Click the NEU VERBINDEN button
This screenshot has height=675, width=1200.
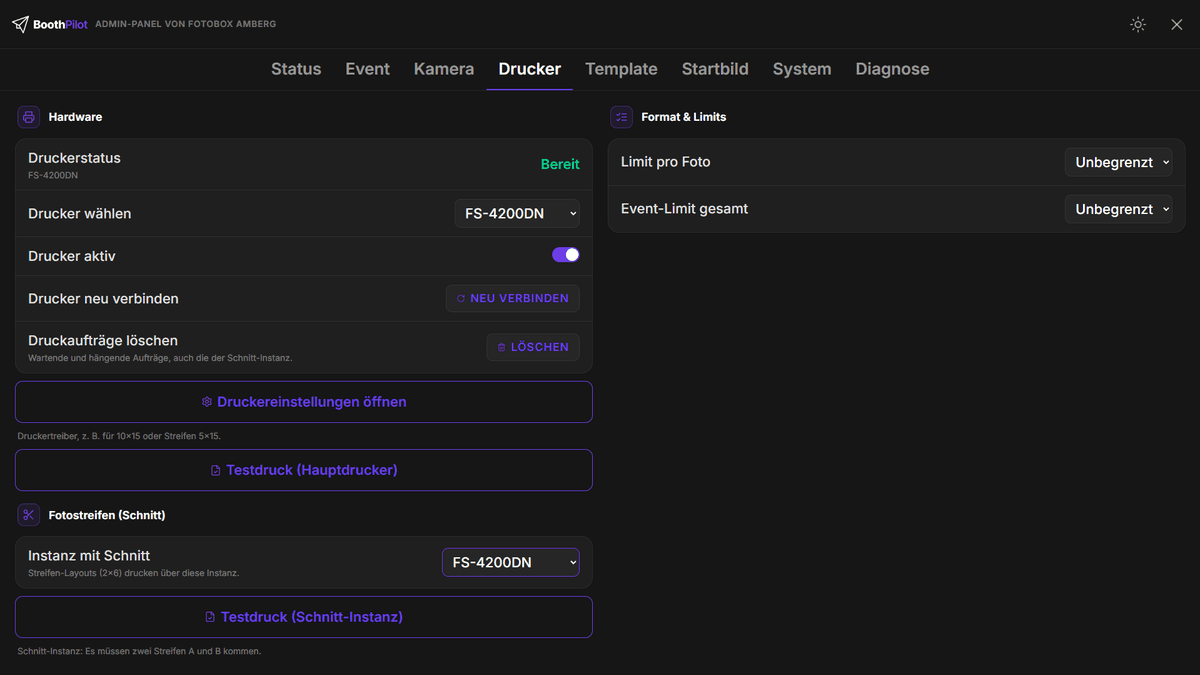click(513, 298)
